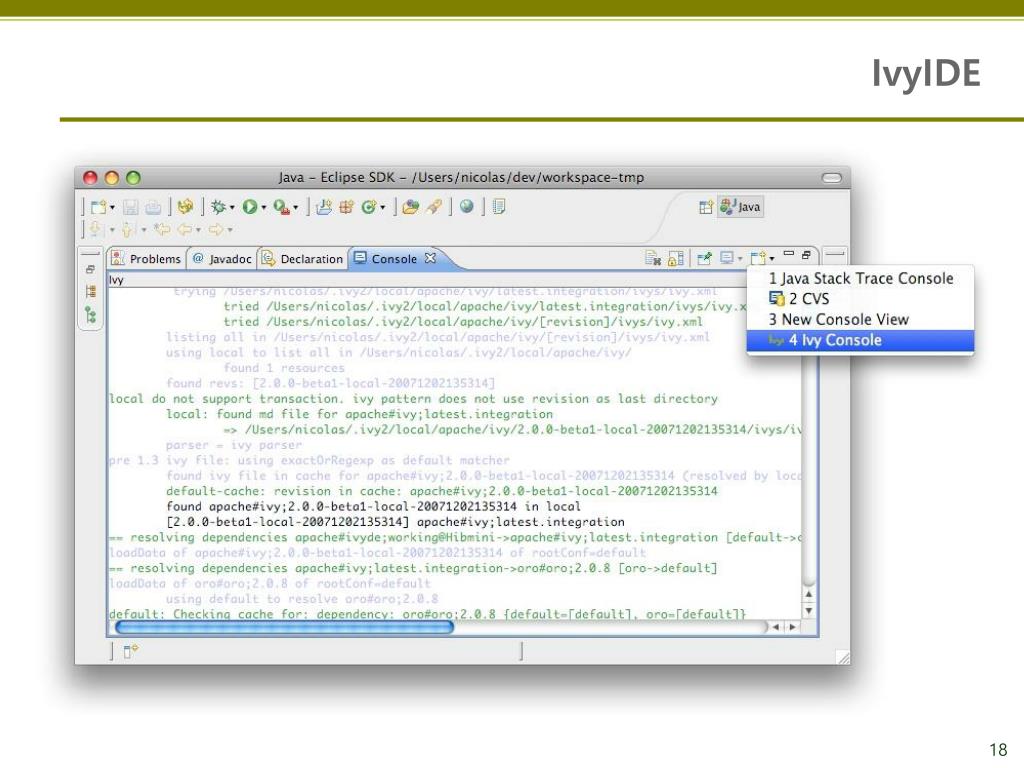Click the New wizard toolbar icon
1024x768 pixels.
click(98, 207)
